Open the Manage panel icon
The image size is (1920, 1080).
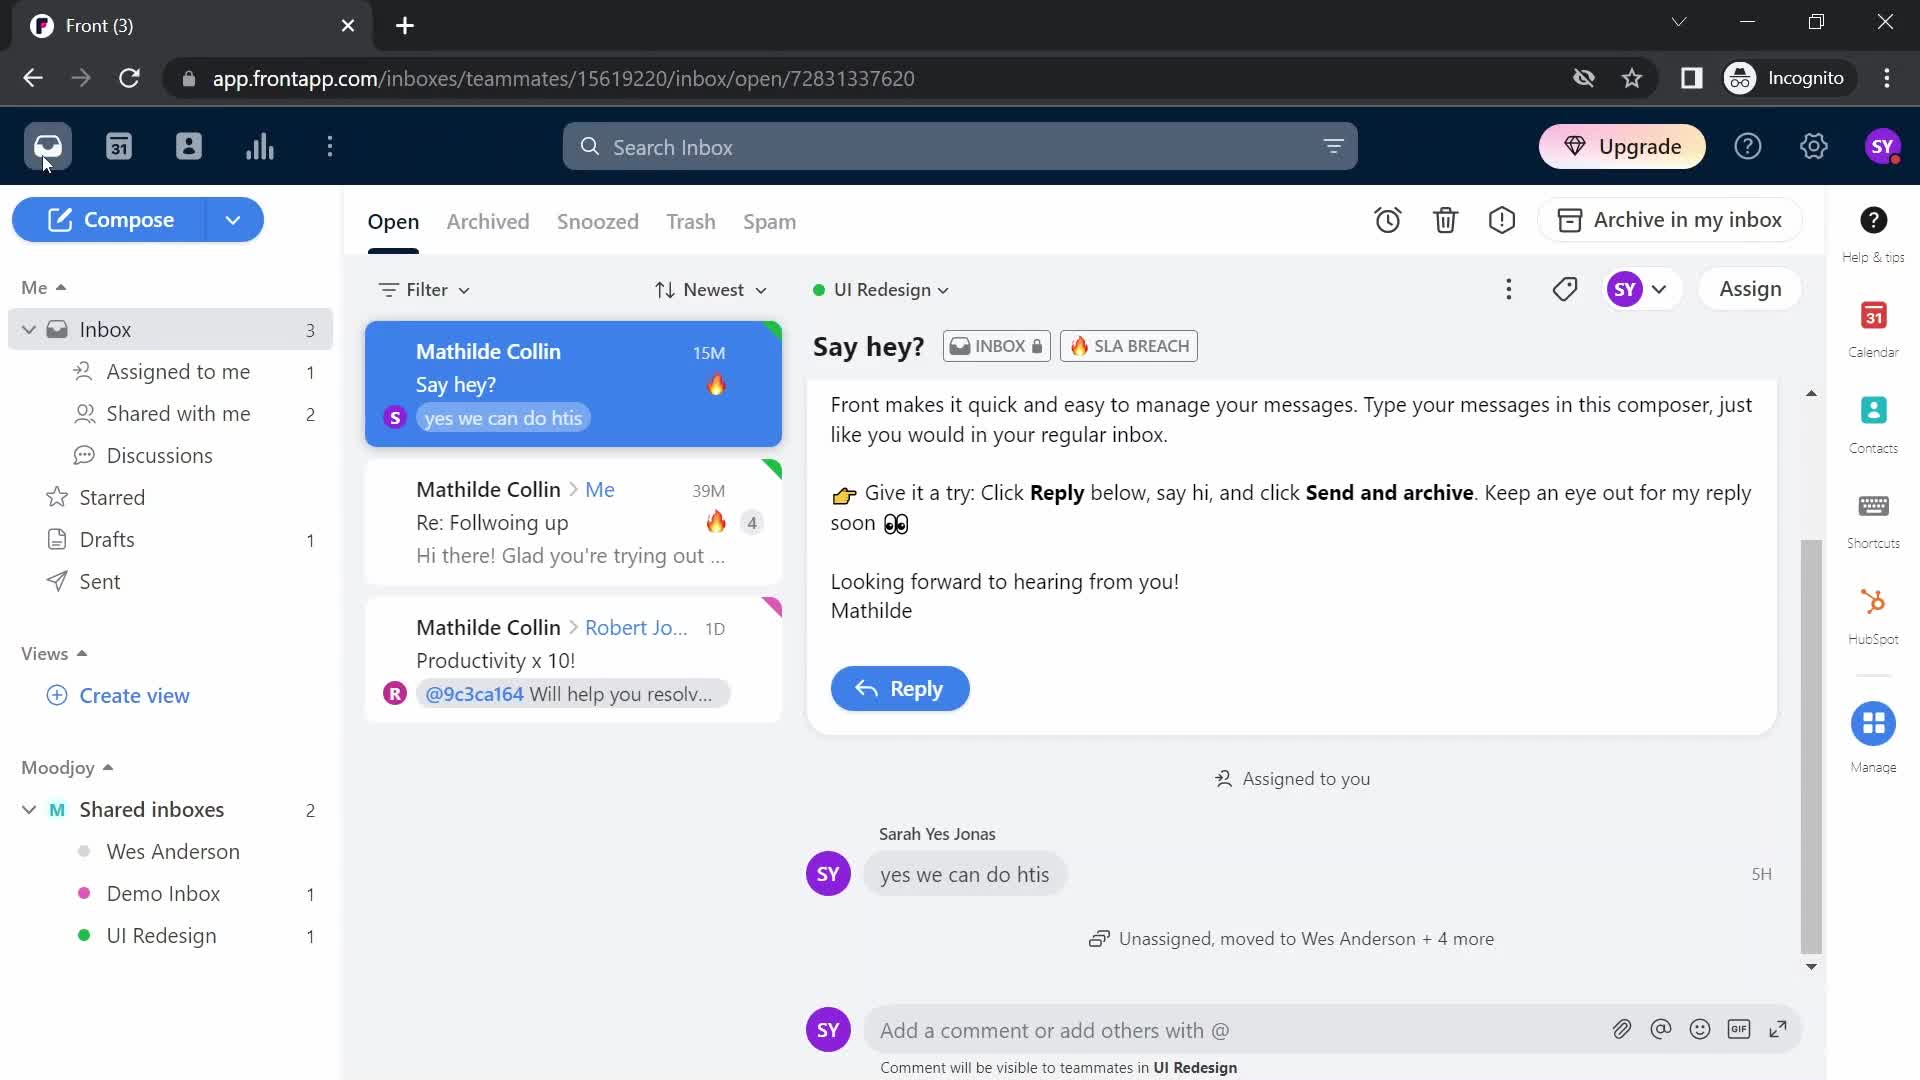(1874, 723)
